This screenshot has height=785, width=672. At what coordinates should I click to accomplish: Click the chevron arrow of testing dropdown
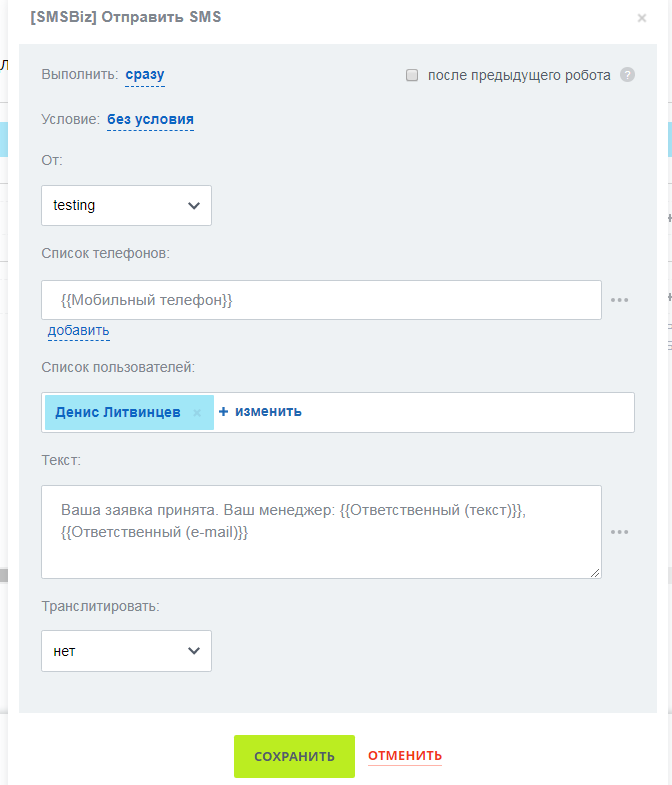(x=194, y=205)
